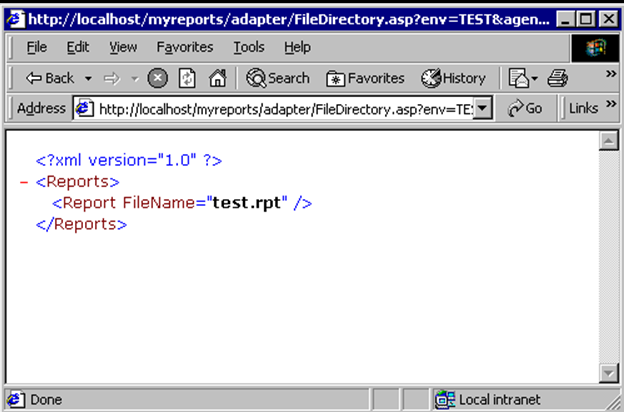The width and height of the screenshot is (624, 412).
Task: Click the Back arrow button
Action: click(x=48, y=78)
